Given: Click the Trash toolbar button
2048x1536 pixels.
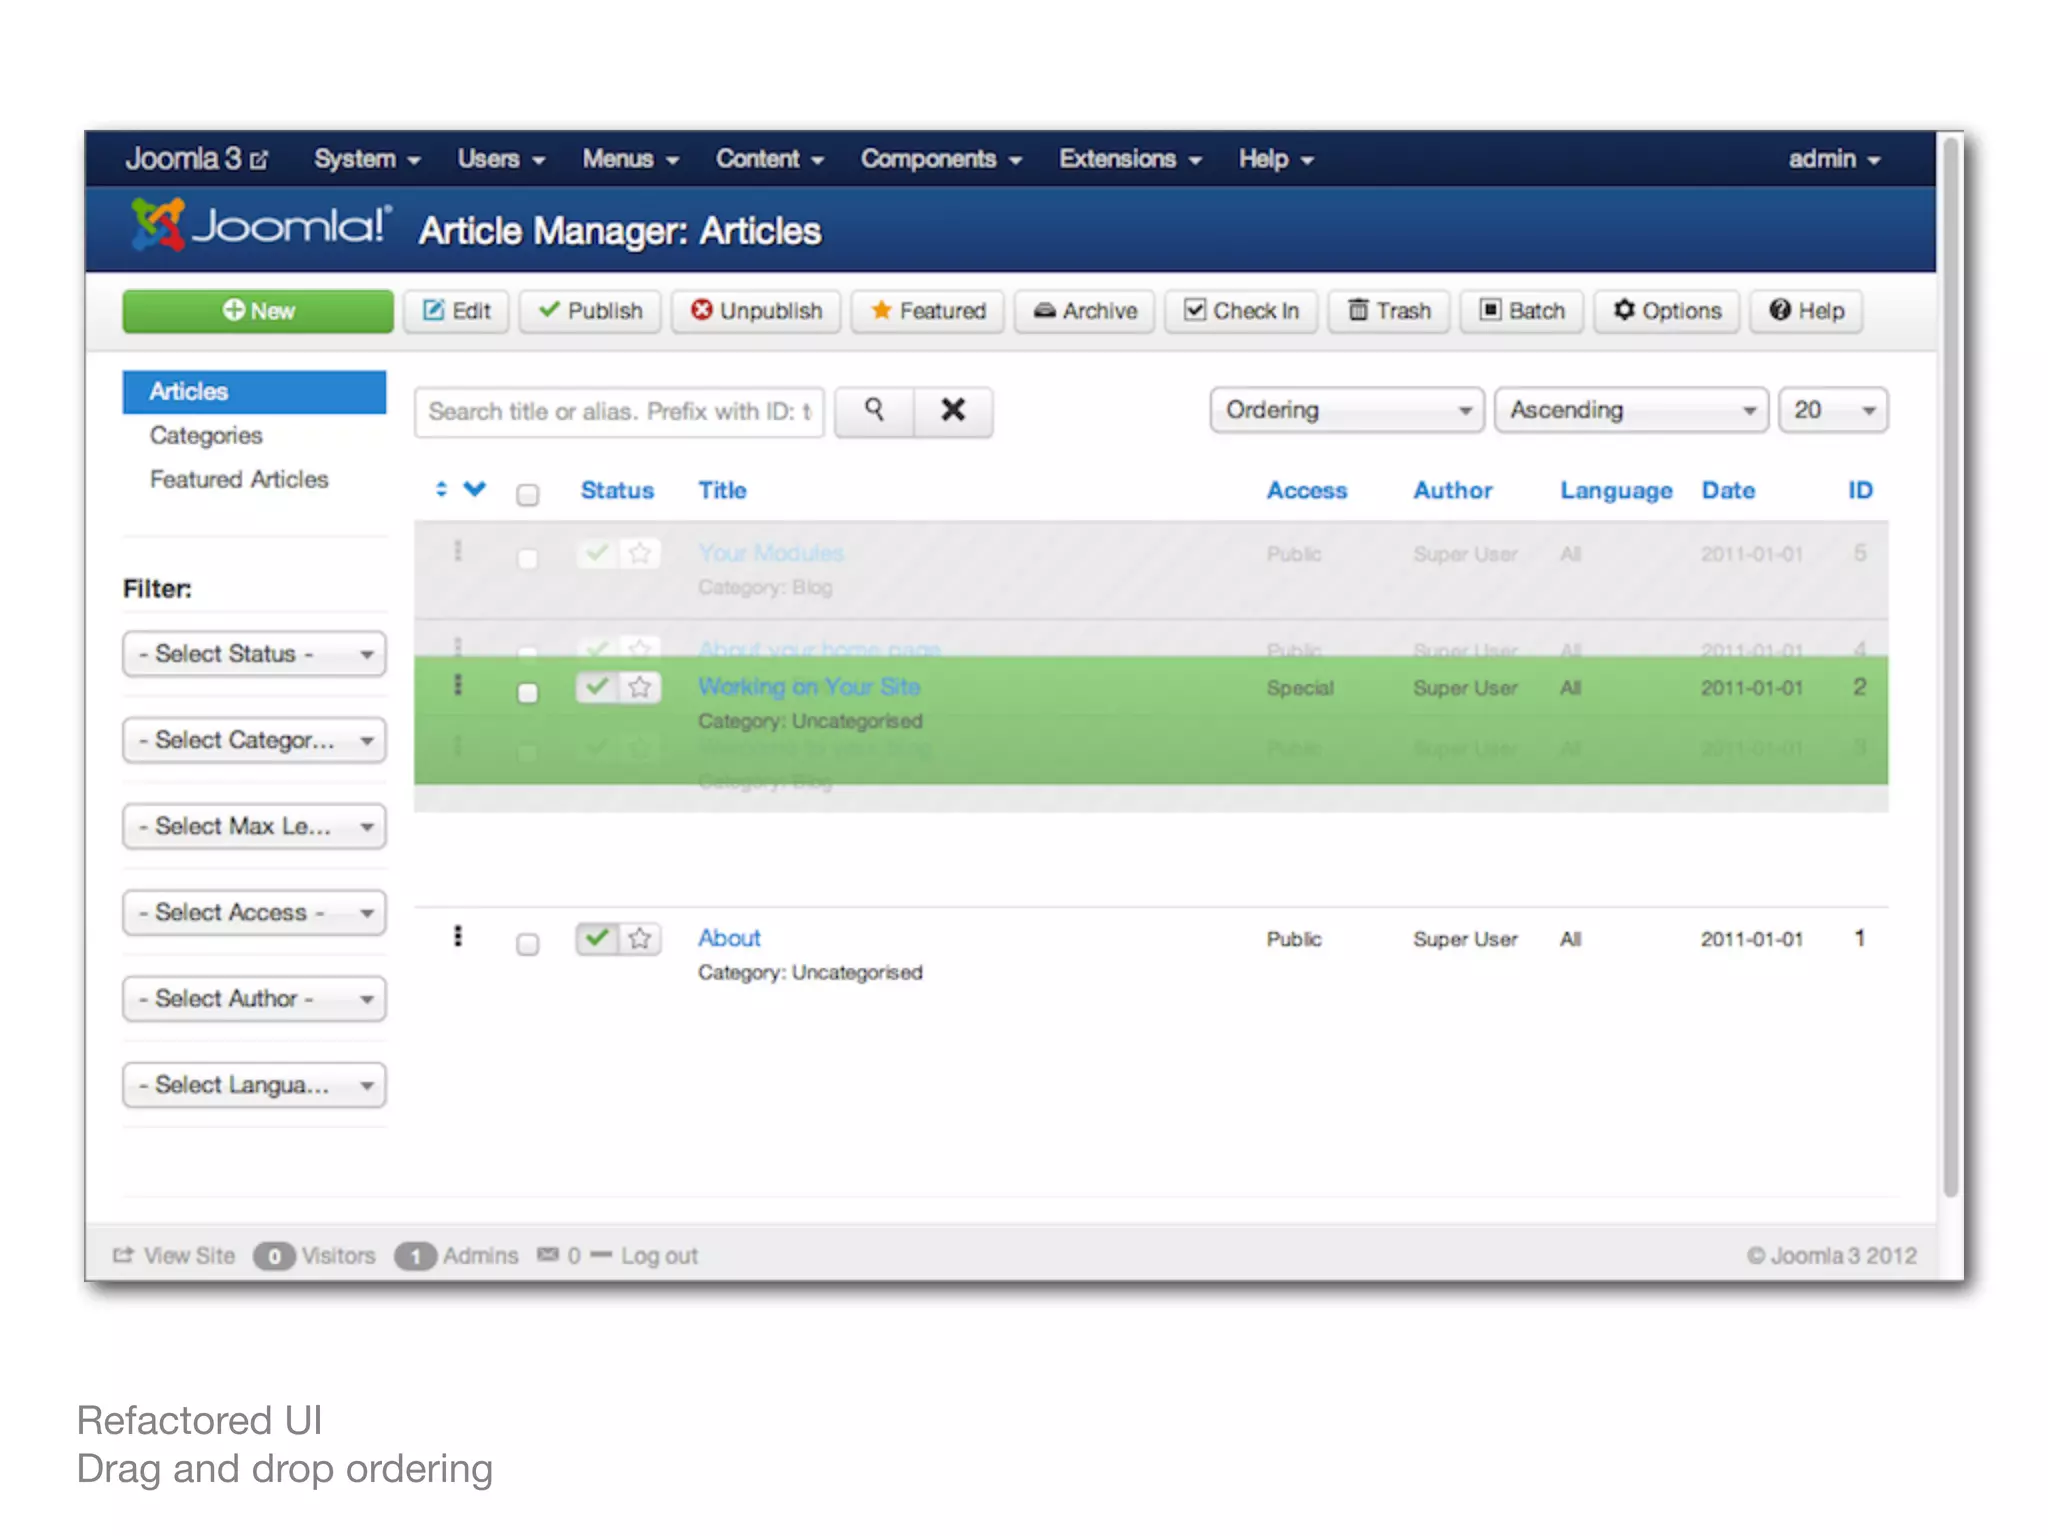Looking at the screenshot, I should click(1389, 311).
